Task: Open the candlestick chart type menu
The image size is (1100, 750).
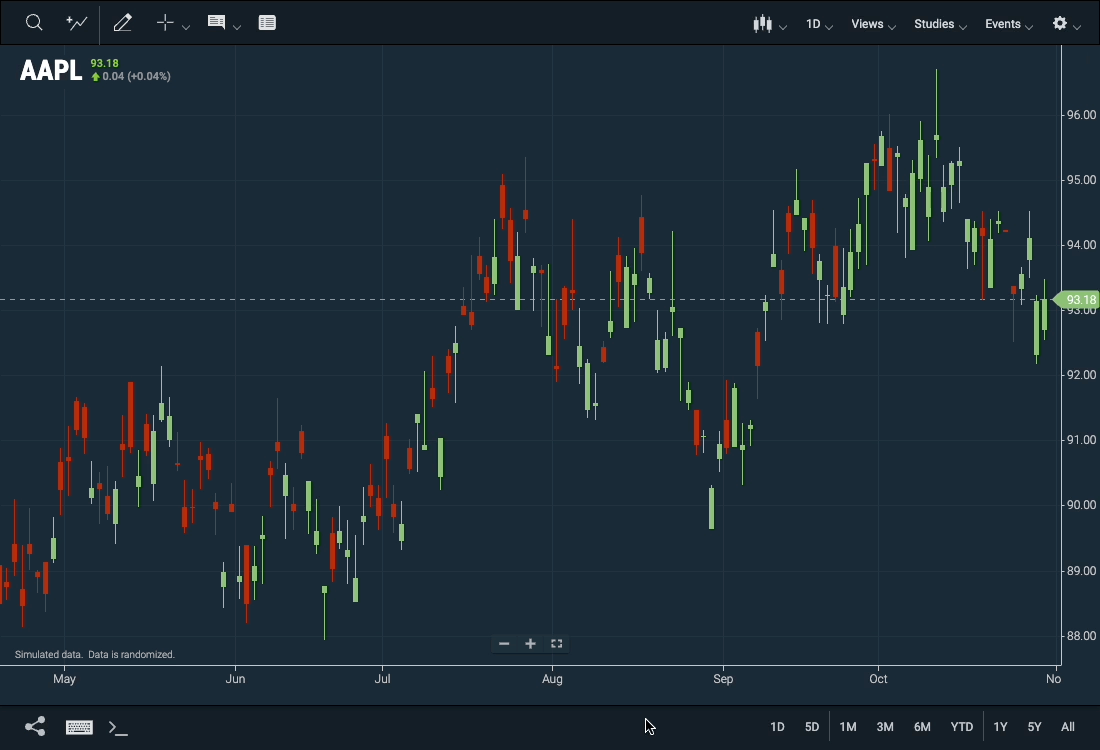Action: [770, 24]
